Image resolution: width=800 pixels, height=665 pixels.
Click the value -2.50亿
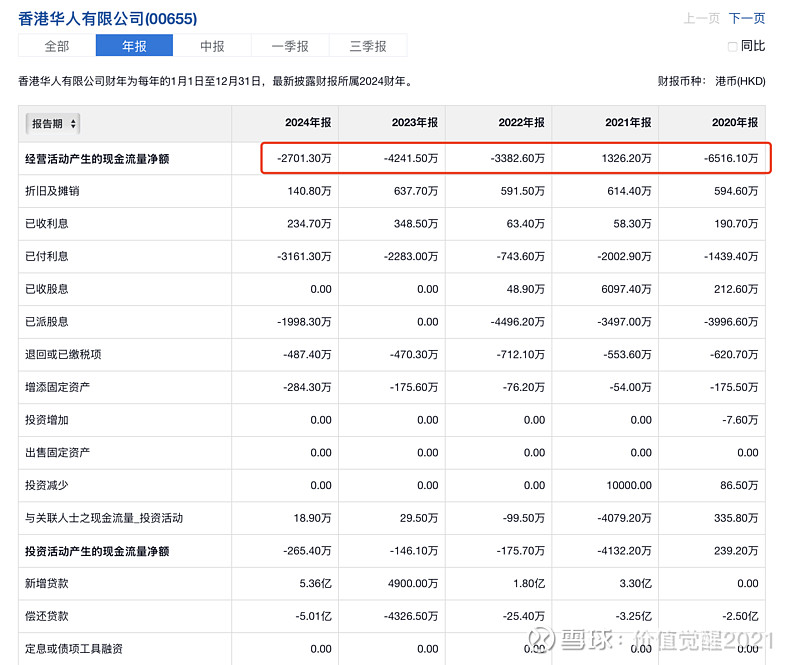click(740, 616)
